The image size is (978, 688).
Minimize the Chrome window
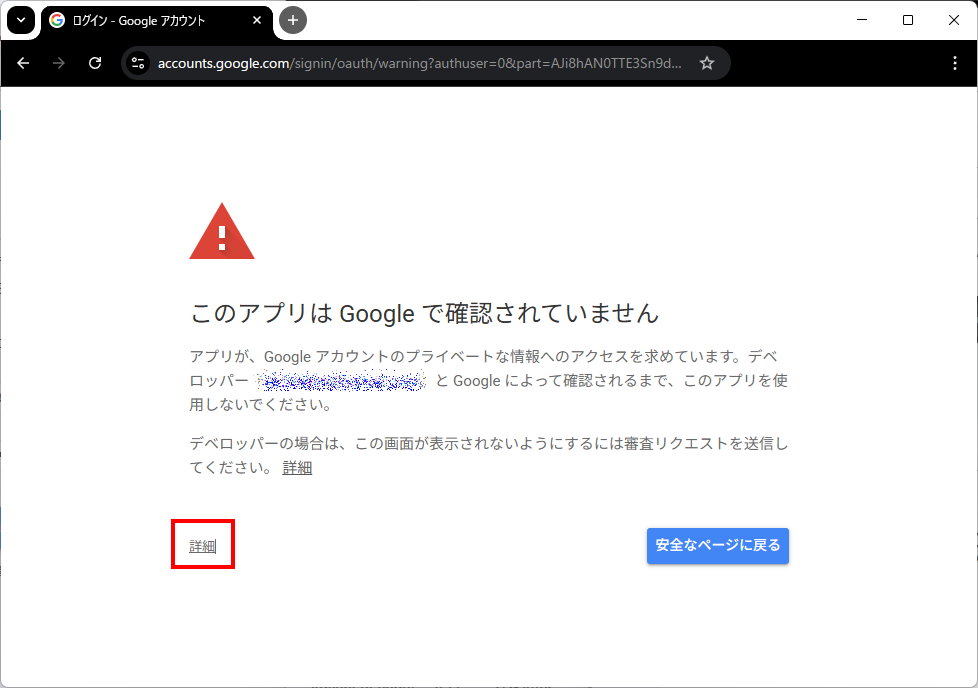click(x=862, y=20)
